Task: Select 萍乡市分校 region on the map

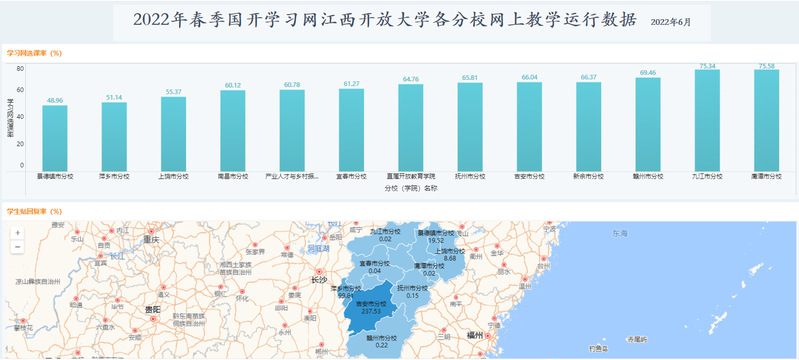Action: (345, 291)
